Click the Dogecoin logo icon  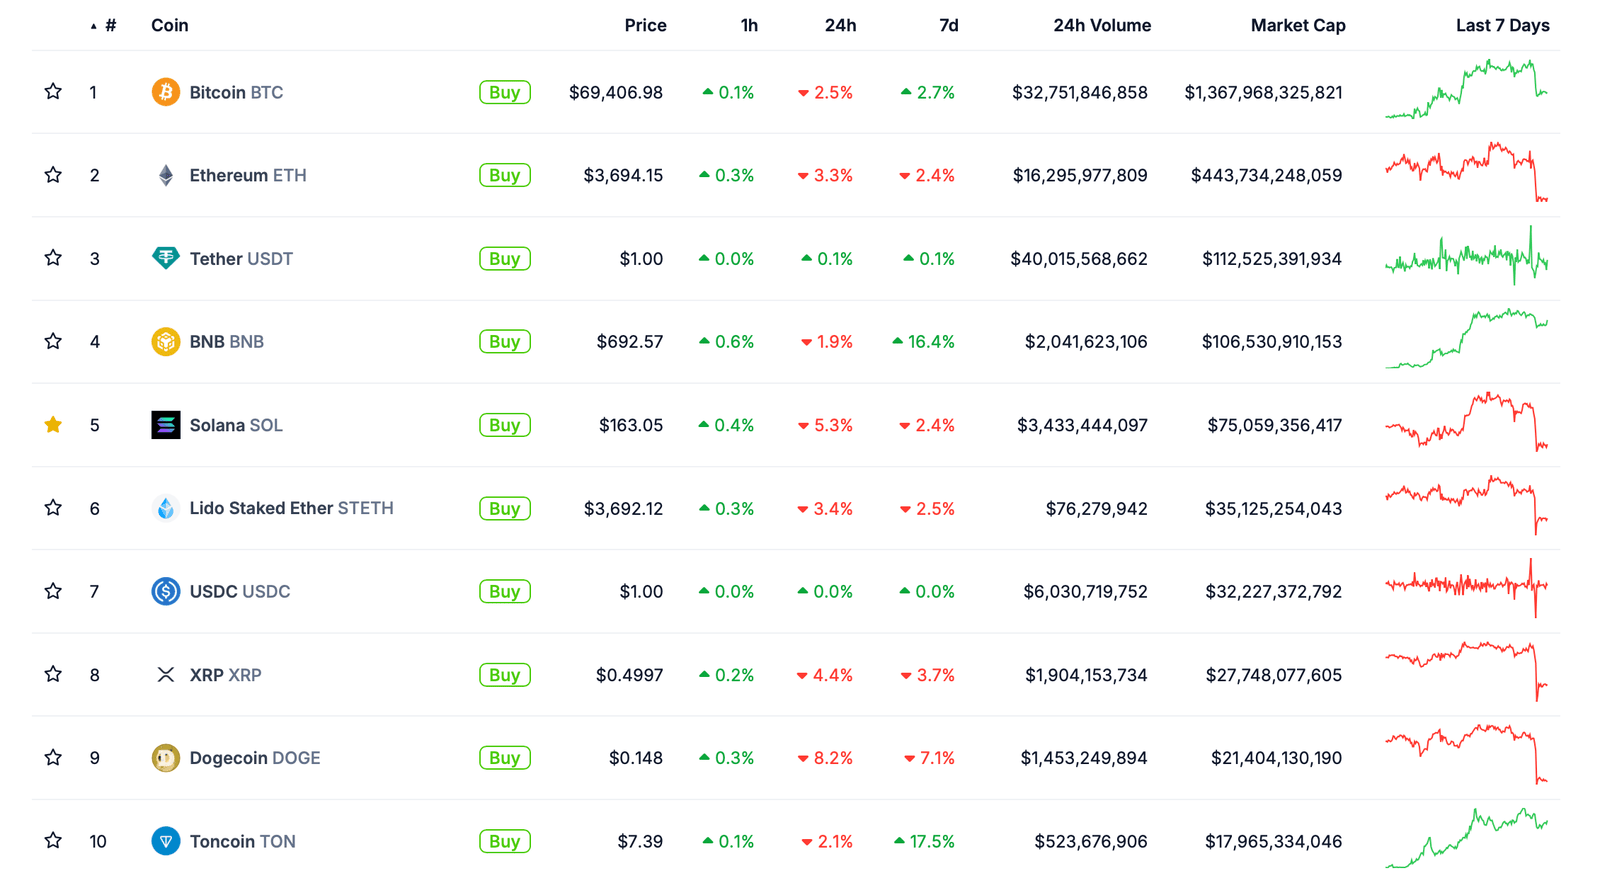165,758
